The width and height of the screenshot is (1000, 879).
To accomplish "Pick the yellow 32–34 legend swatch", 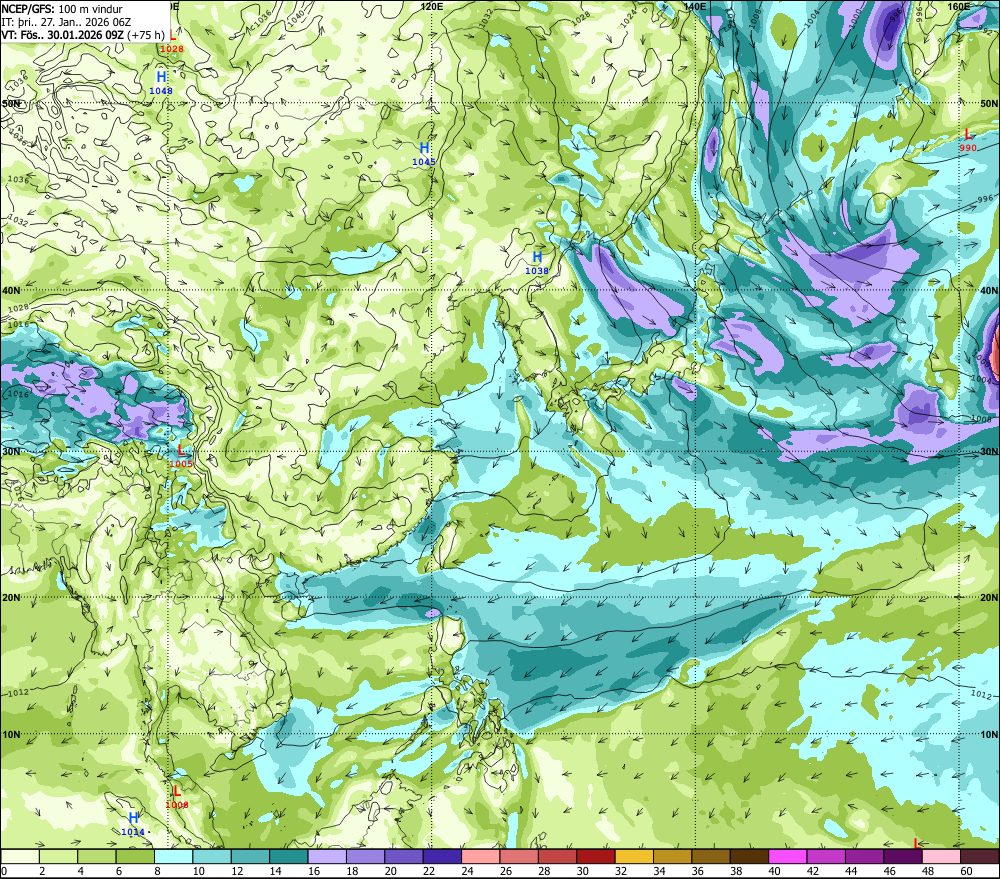I will coord(634,856).
